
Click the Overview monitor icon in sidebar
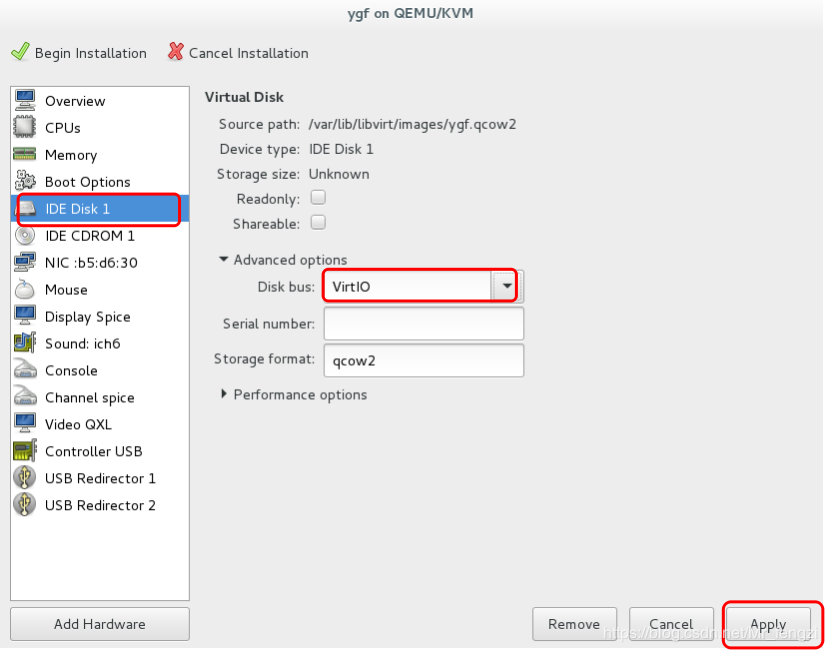[25, 101]
